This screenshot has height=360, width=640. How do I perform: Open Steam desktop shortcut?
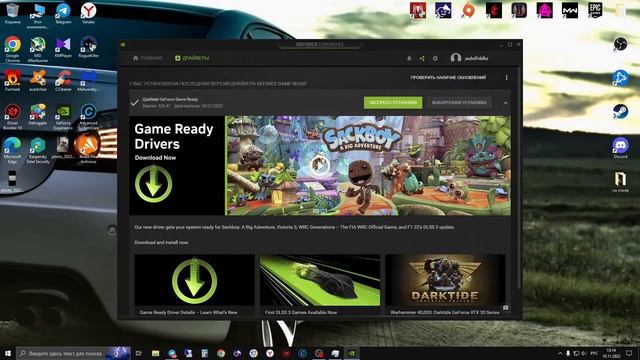[x=620, y=111]
